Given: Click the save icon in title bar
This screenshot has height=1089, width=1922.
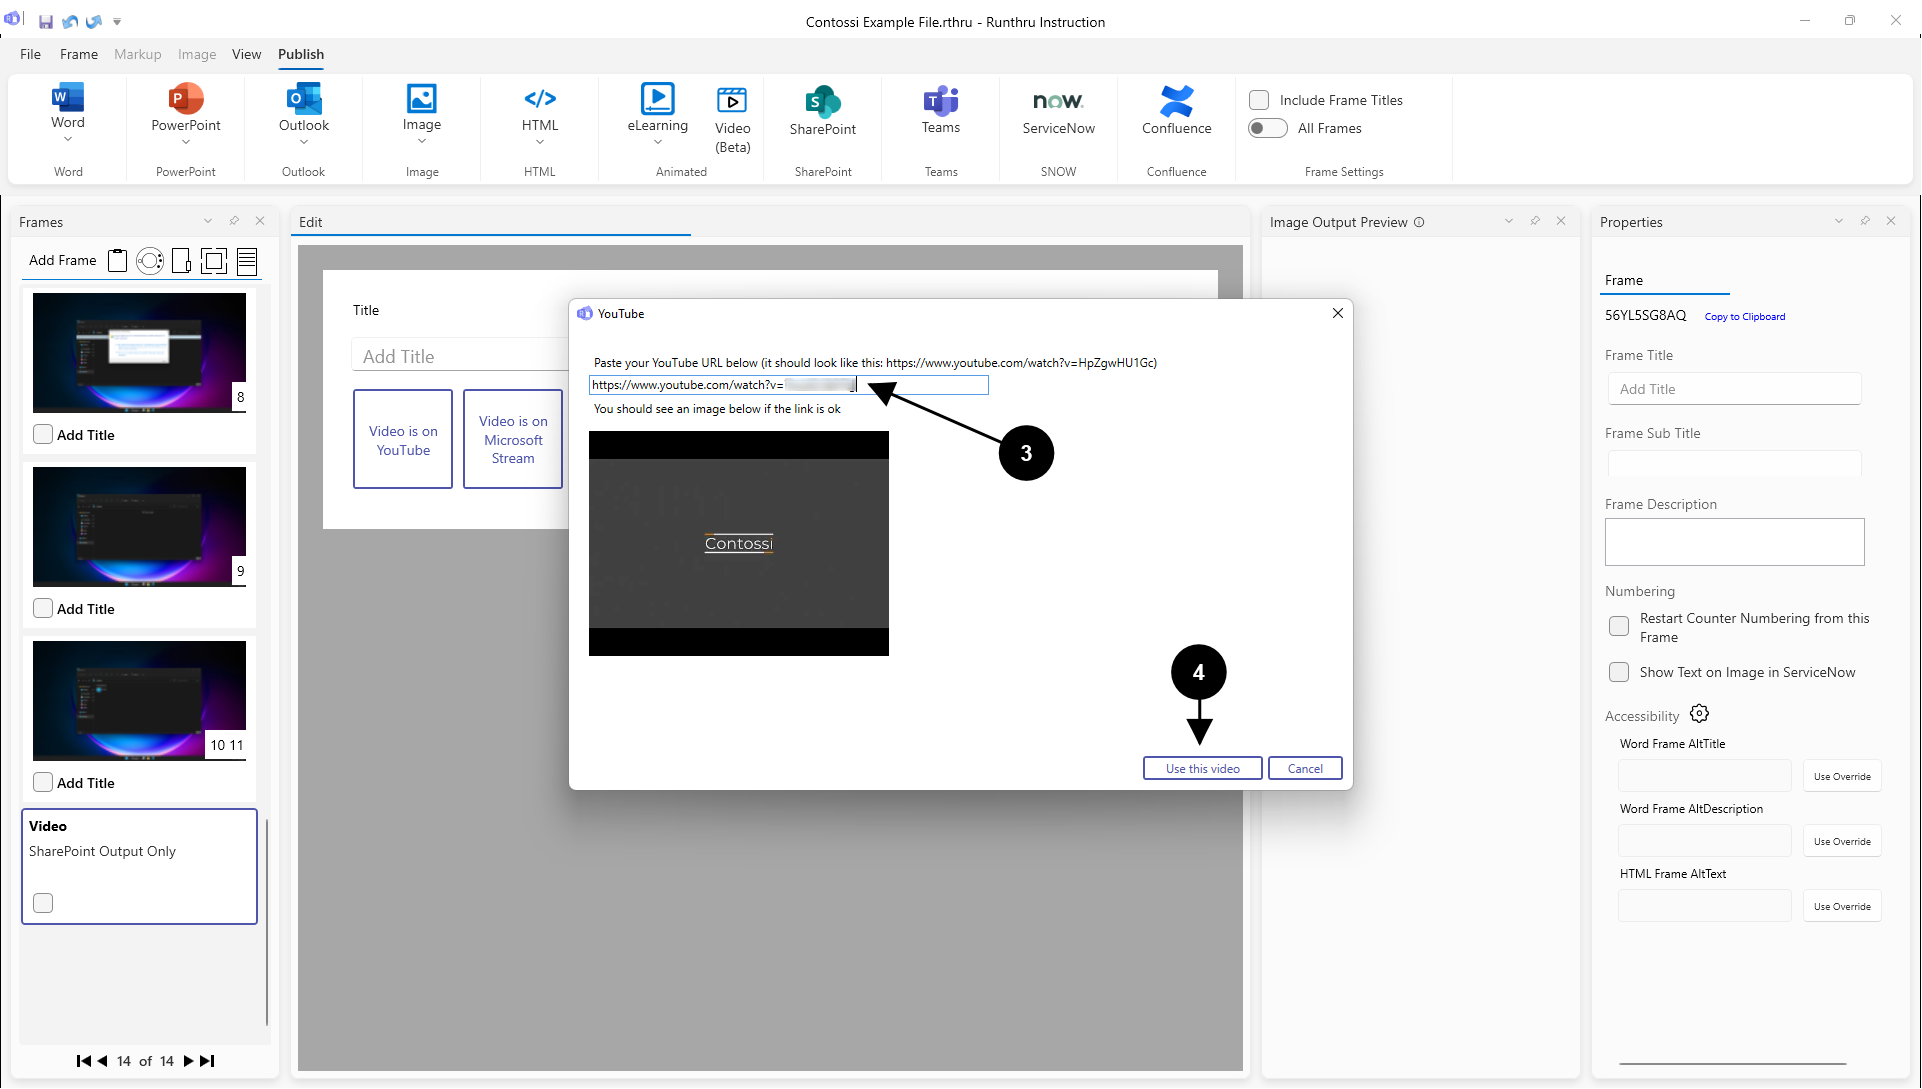Looking at the screenshot, I should pyautogui.click(x=46, y=21).
